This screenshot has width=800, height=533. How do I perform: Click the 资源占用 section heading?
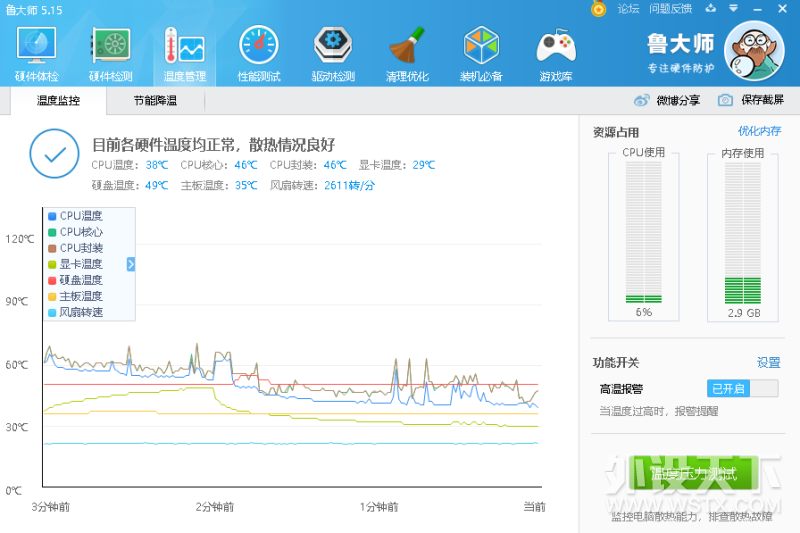(x=616, y=132)
